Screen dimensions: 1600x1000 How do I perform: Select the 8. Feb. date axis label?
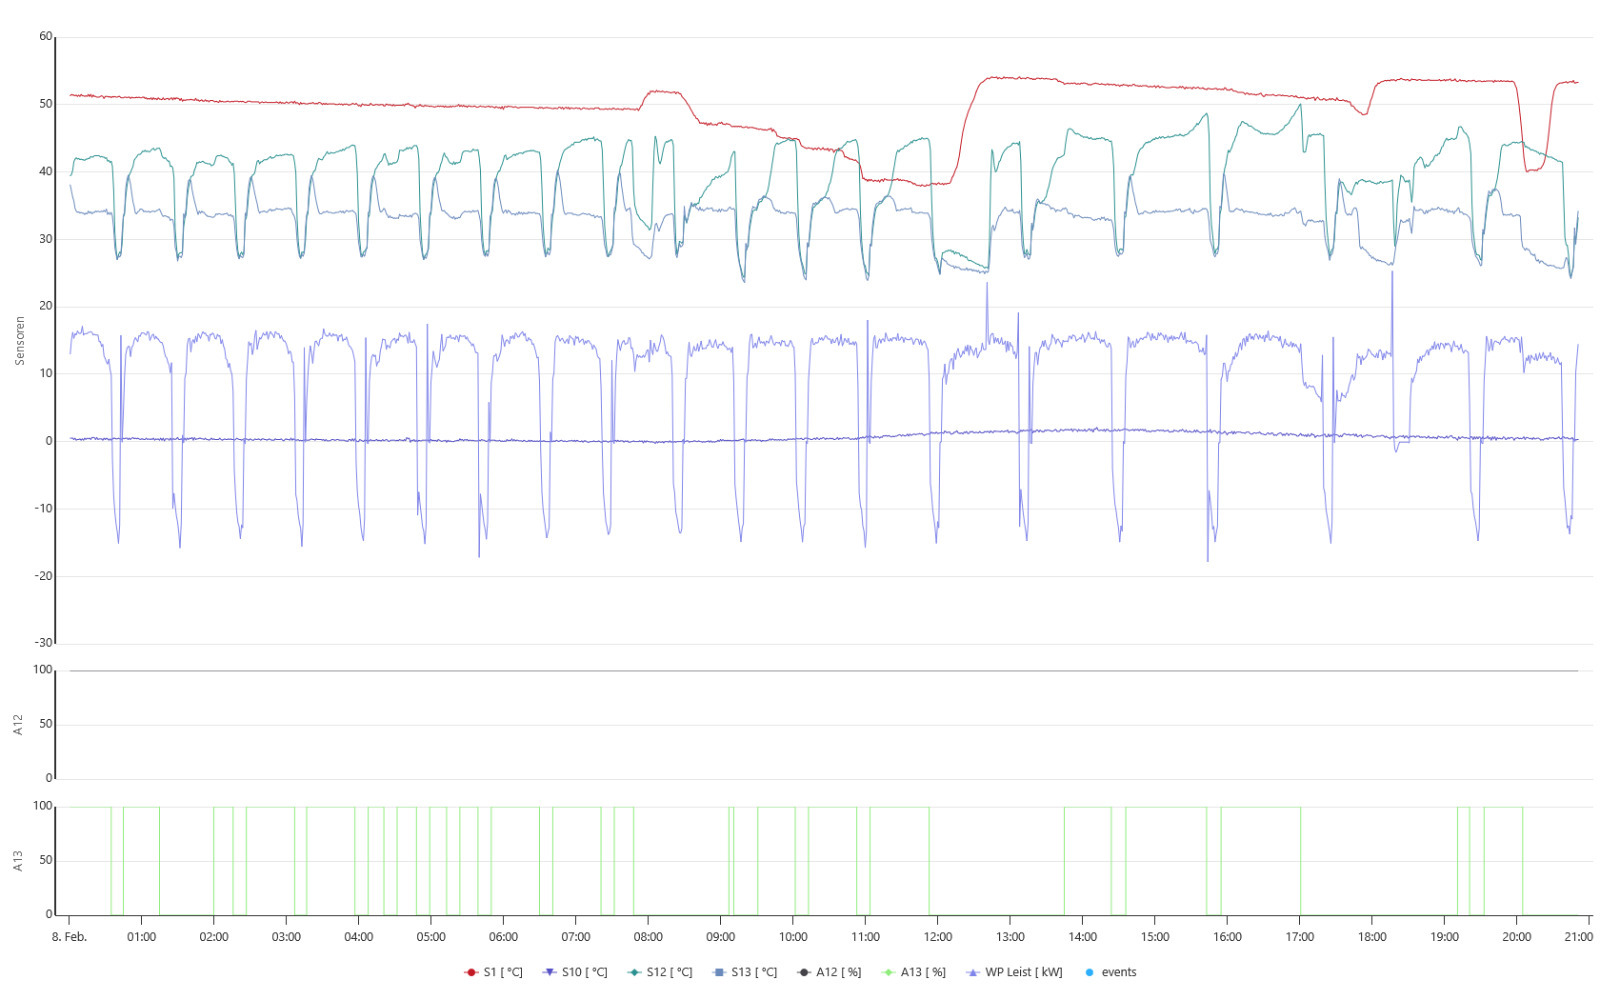69,937
